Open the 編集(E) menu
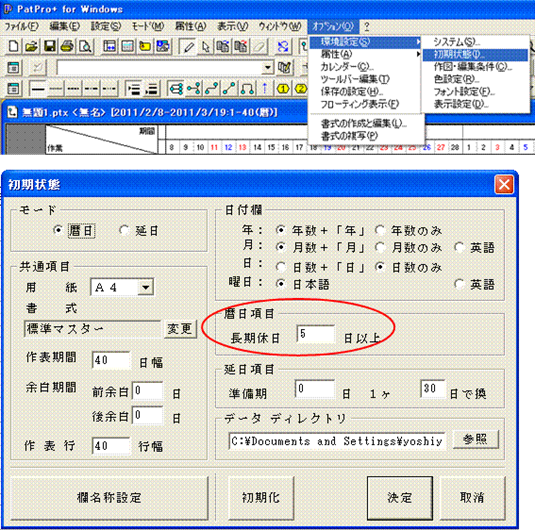Screen dimensions: 535x530 click(x=65, y=26)
